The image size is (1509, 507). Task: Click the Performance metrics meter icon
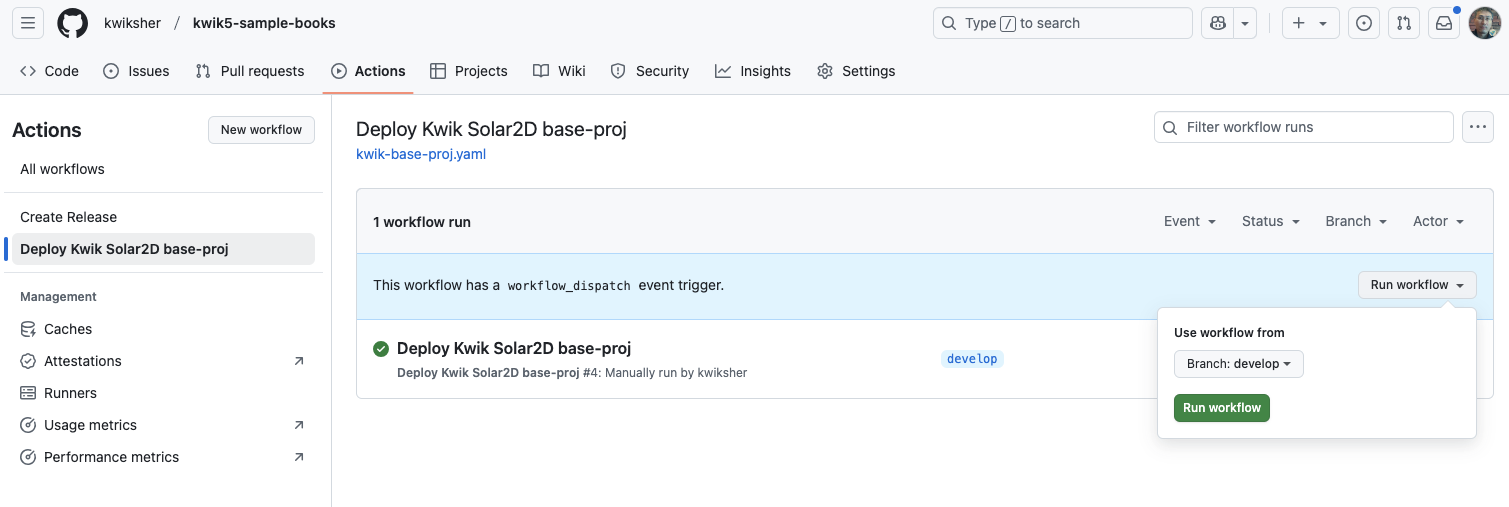click(x=28, y=457)
